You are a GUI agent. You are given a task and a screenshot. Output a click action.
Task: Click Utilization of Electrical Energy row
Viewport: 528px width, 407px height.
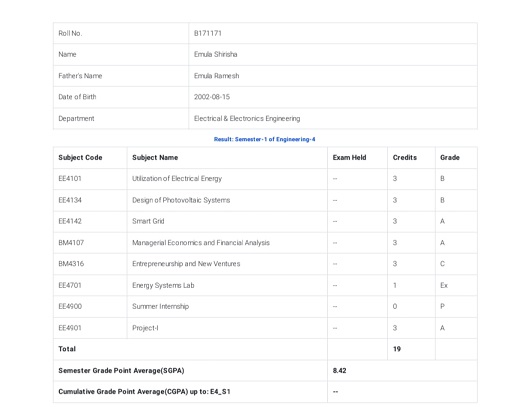pos(265,179)
